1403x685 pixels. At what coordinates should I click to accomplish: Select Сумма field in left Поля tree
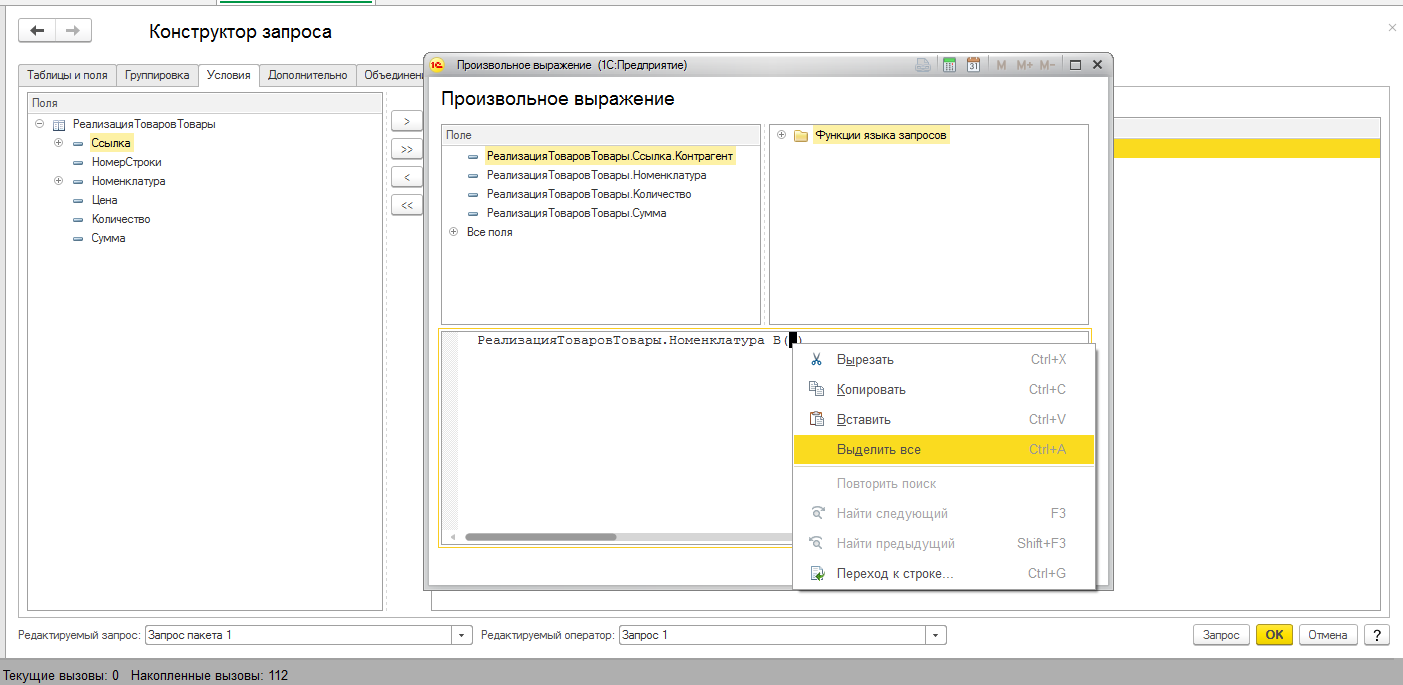[x=108, y=238]
